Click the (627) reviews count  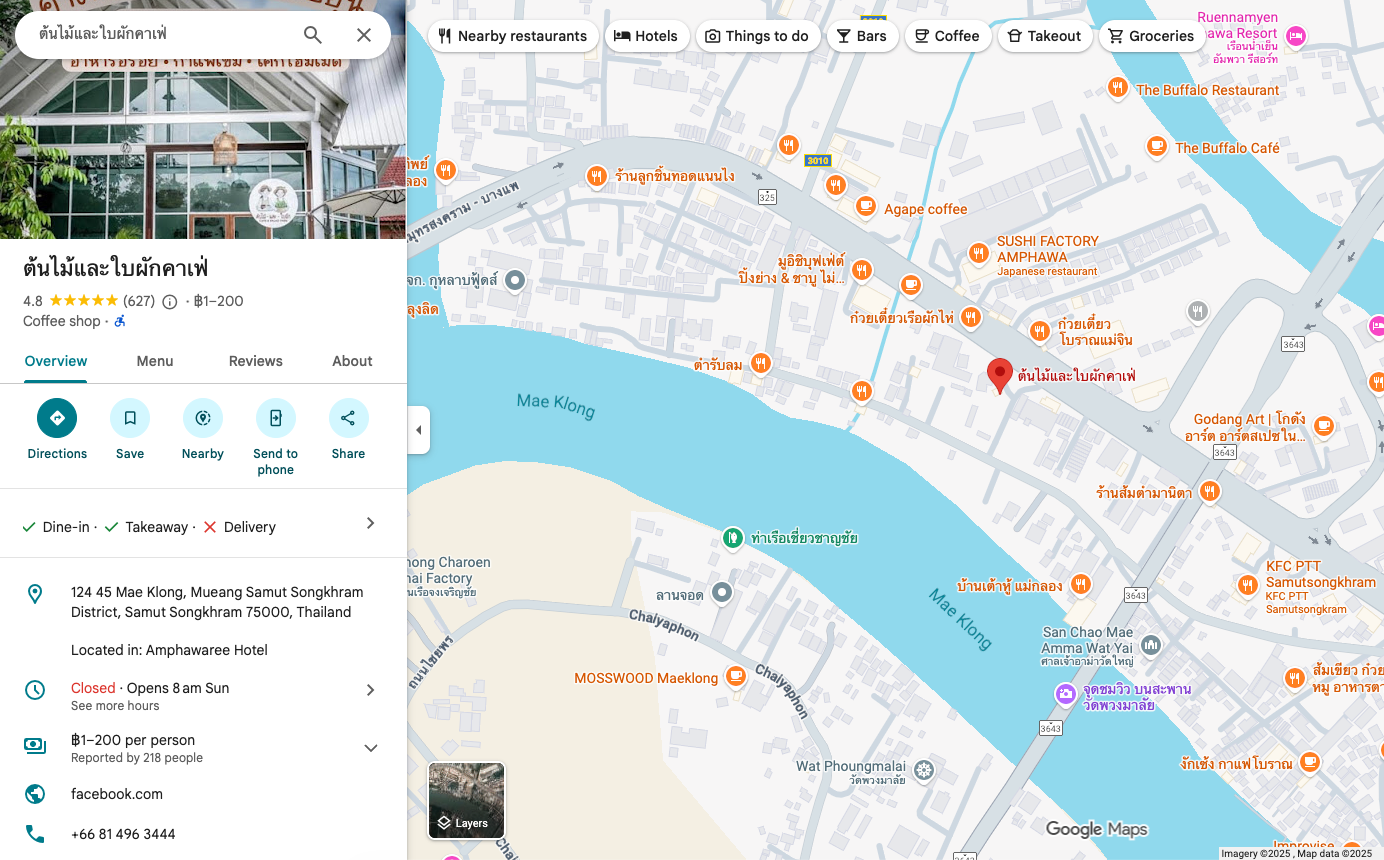[x=139, y=301]
